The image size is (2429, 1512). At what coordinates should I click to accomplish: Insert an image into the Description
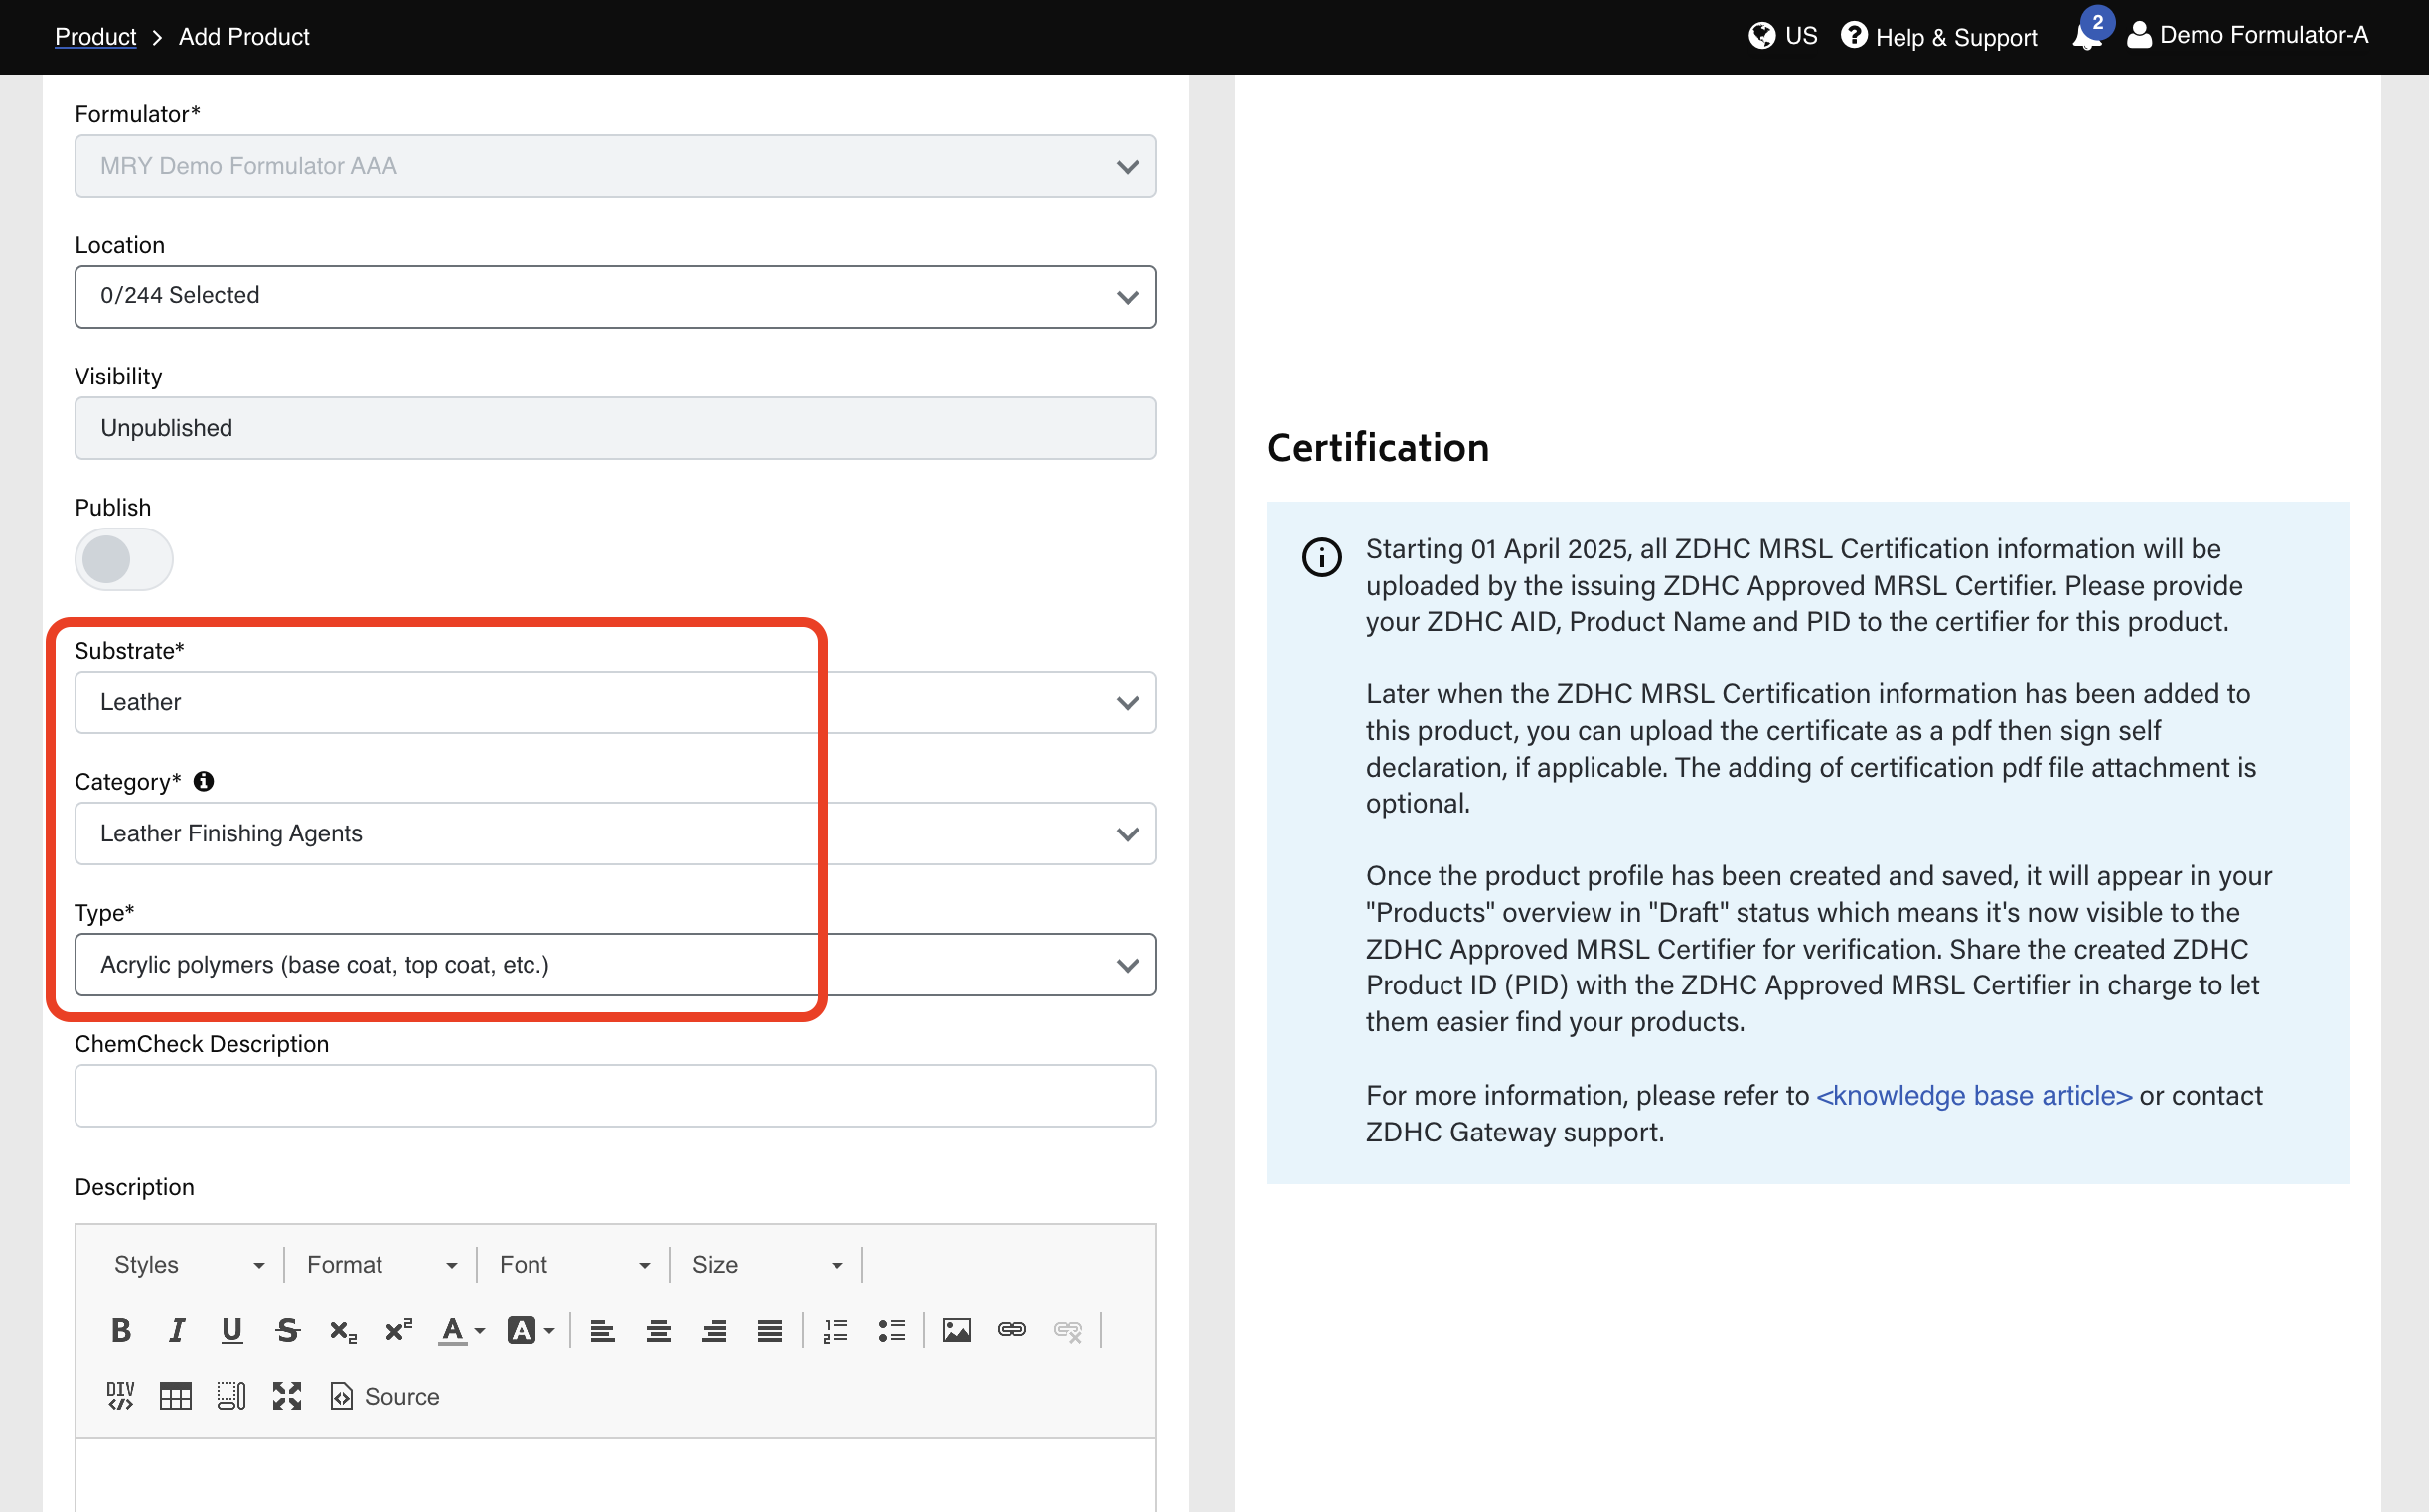pyautogui.click(x=956, y=1330)
